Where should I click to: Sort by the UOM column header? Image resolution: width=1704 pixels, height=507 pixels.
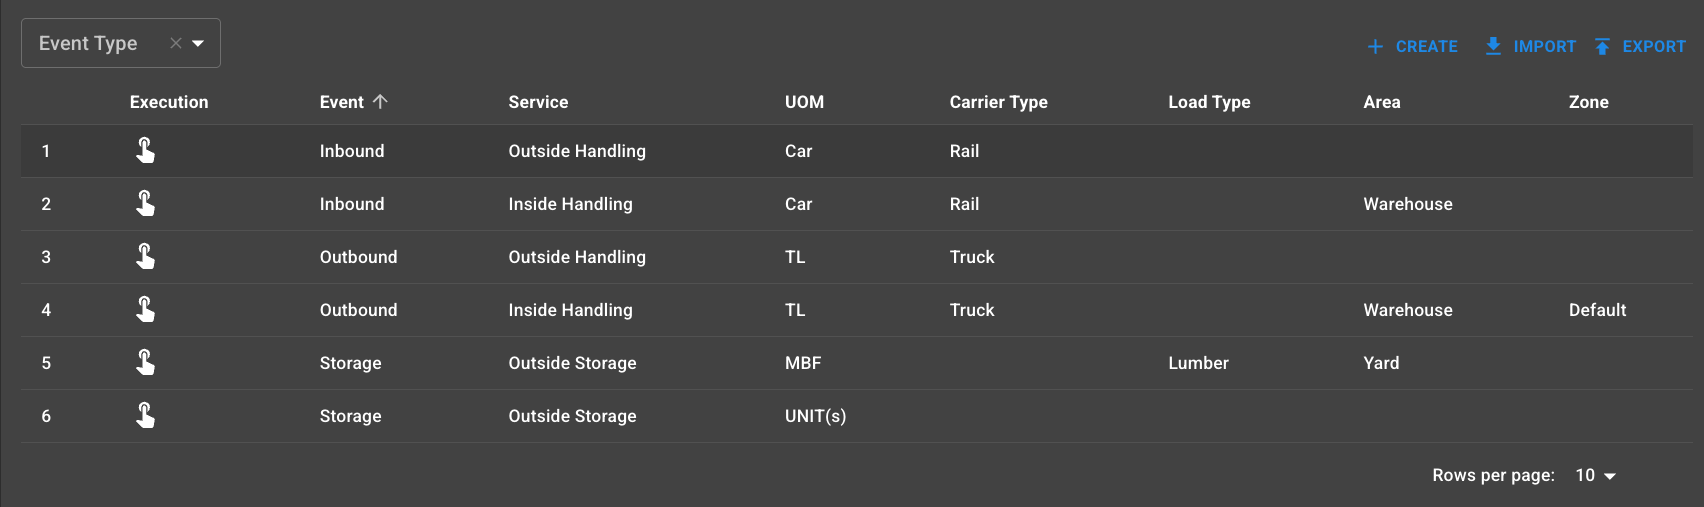click(804, 102)
